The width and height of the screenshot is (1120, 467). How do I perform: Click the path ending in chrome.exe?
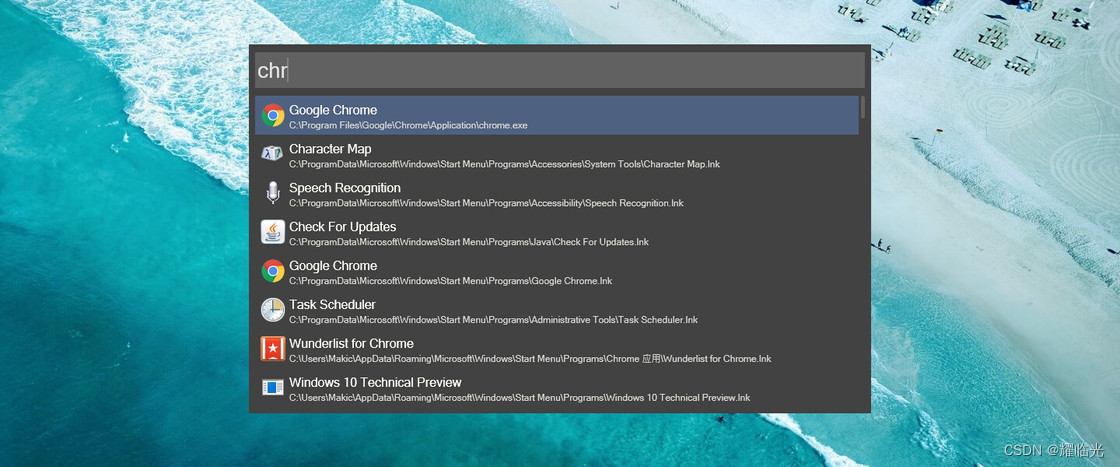coord(409,126)
